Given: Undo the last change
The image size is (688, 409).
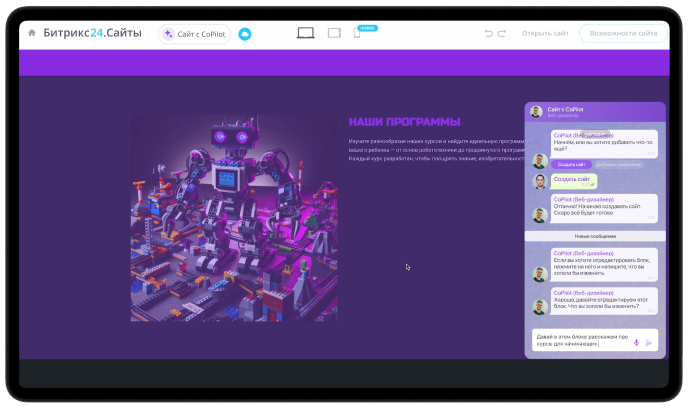Looking at the screenshot, I should 489,34.
